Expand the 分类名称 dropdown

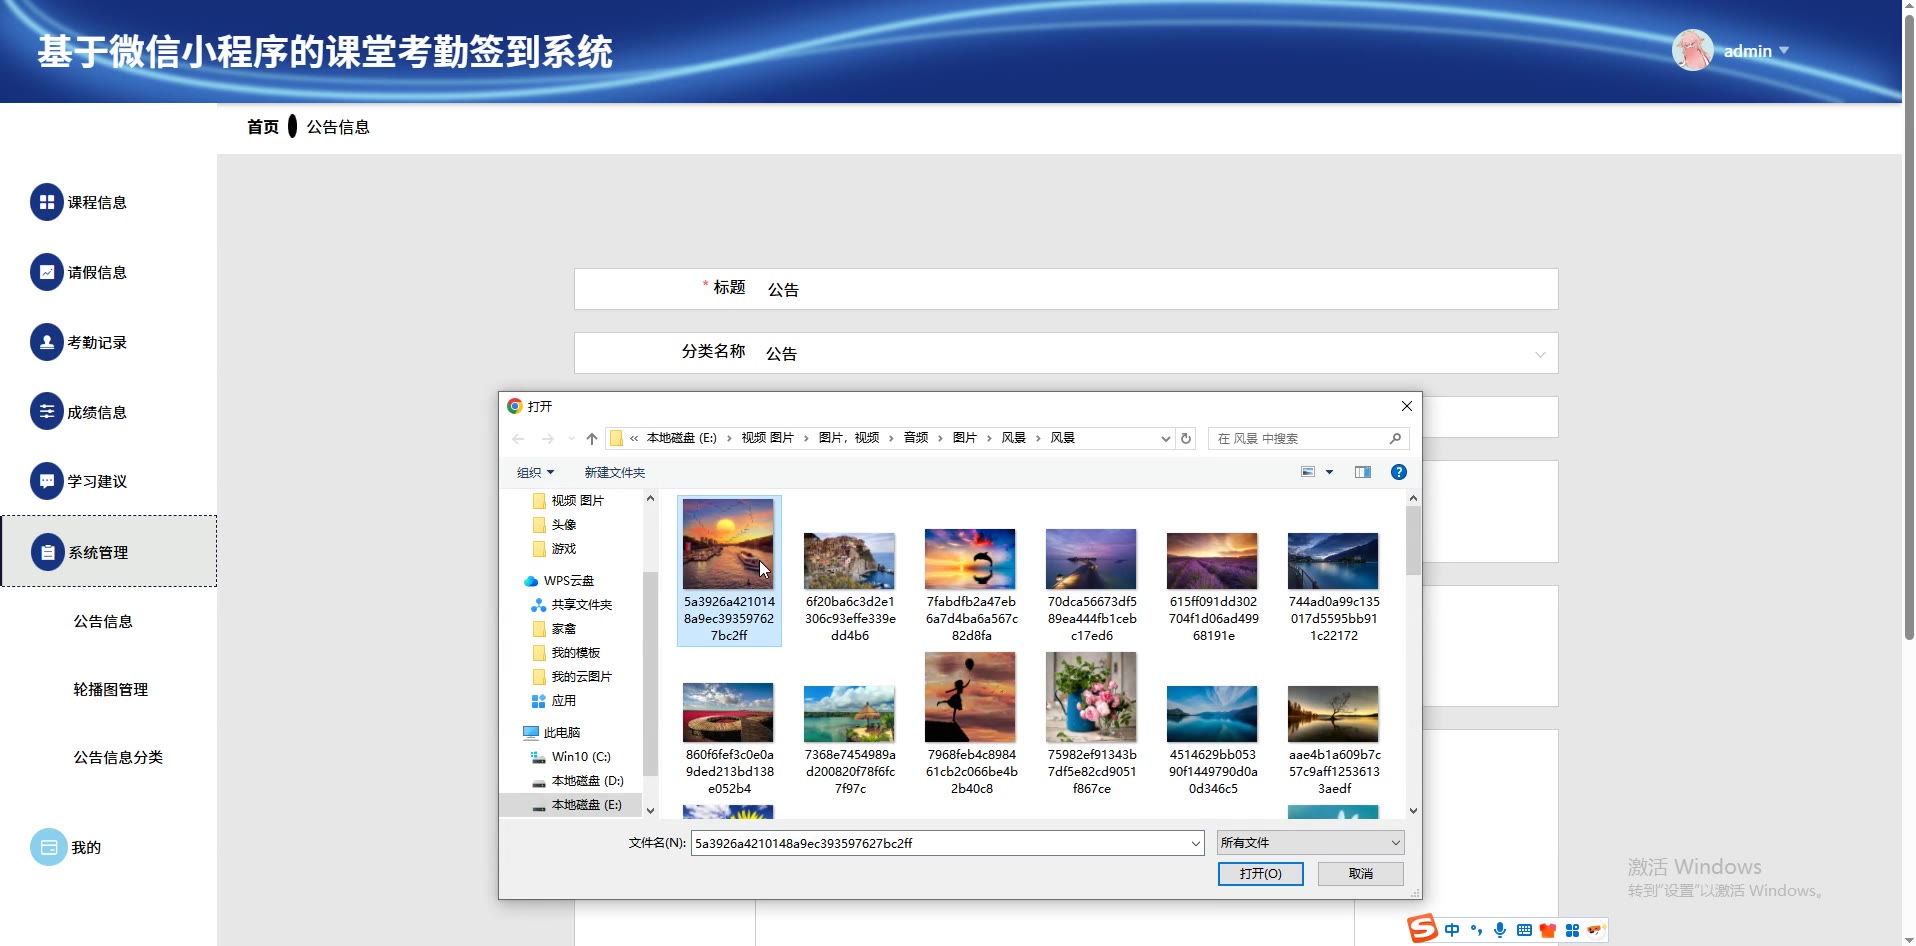pyautogui.click(x=1539, y=354)
